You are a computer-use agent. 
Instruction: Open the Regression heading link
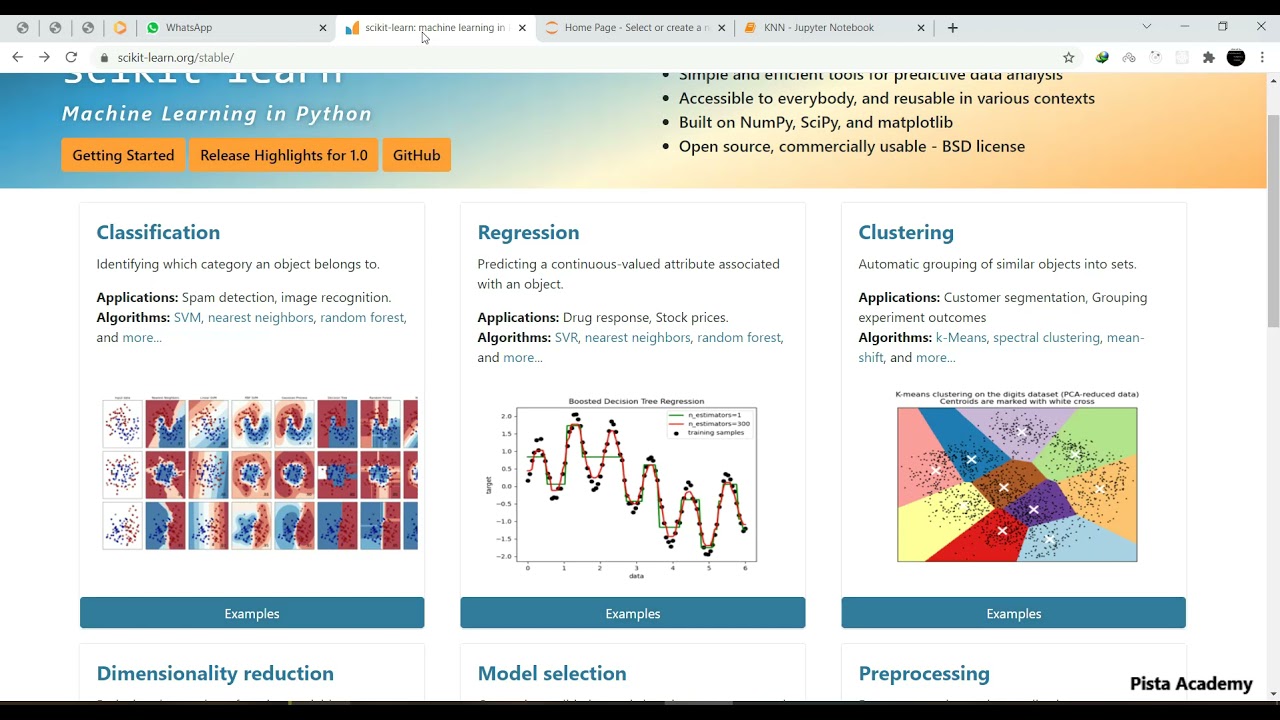(x=528, y=232)
